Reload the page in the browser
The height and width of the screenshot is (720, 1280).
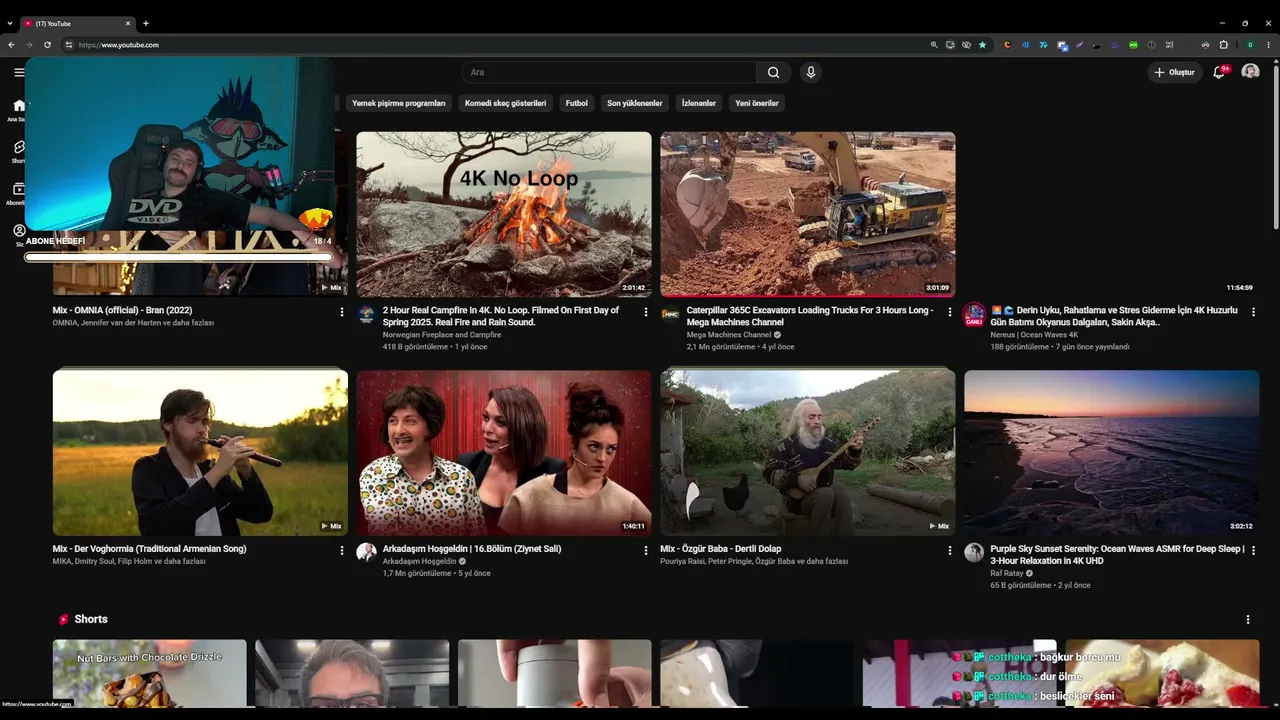click(47, 45)
